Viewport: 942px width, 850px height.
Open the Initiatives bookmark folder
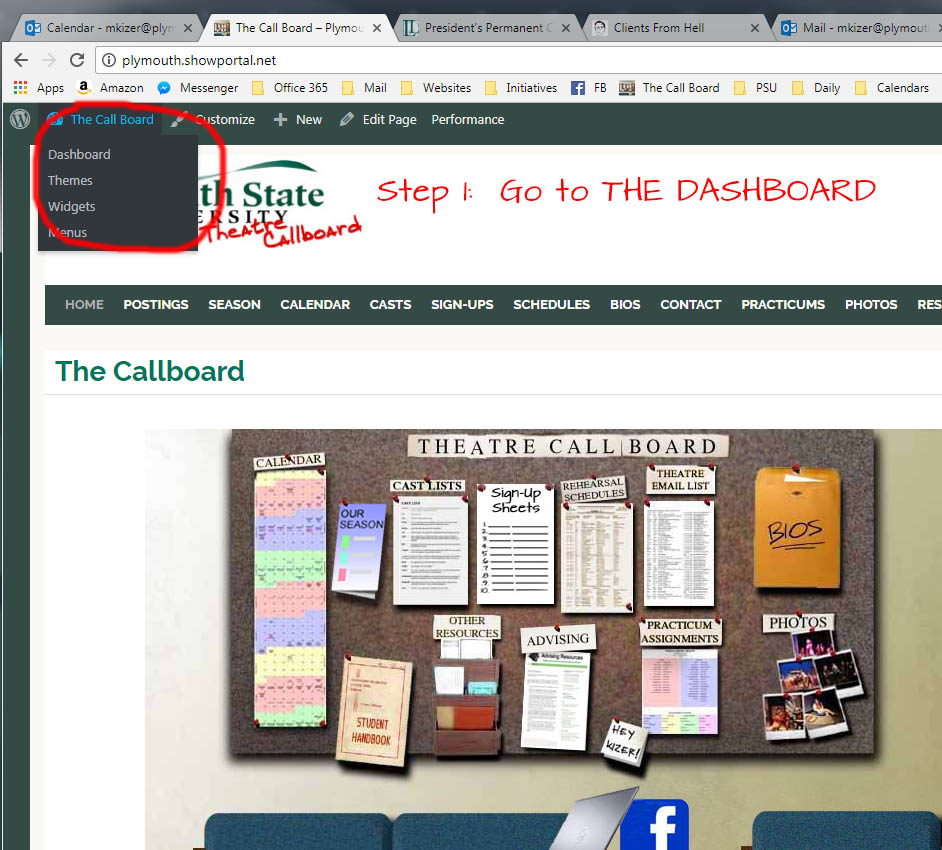[x=521, y=88]
